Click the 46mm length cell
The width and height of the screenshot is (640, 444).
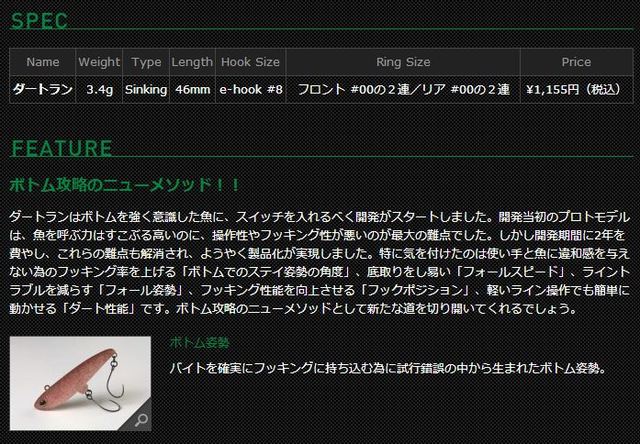tap(192, 89)
